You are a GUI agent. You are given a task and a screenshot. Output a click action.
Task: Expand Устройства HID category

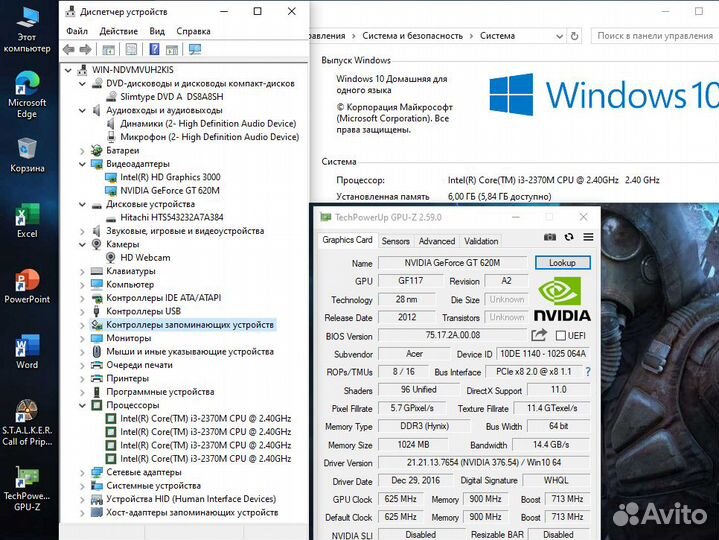click(82, 500)
